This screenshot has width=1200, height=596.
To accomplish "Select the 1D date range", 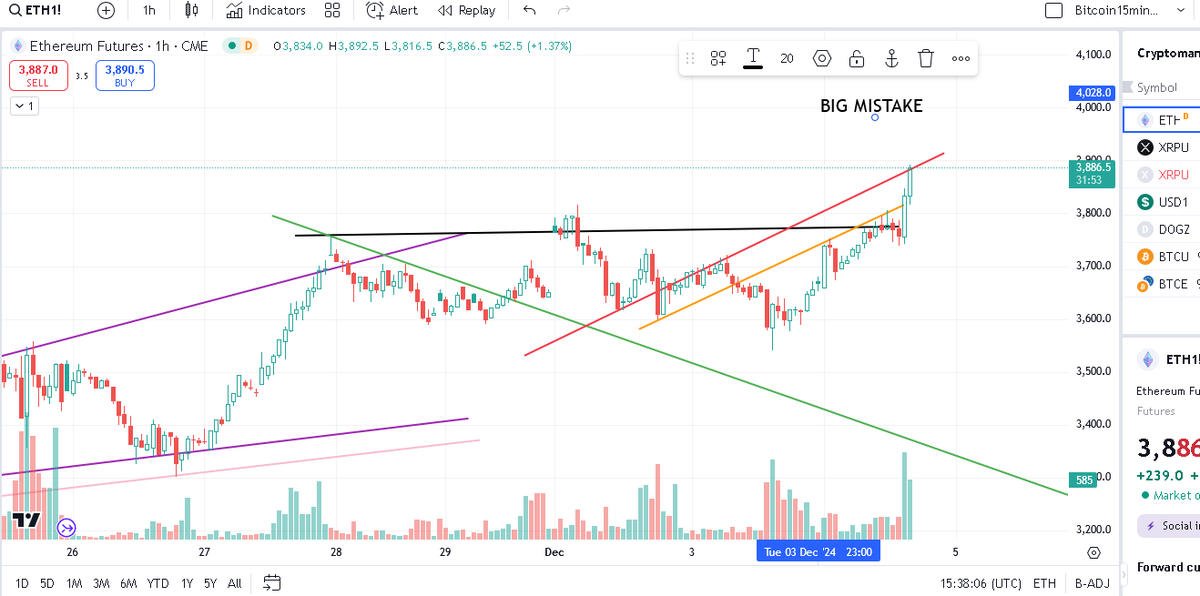I will 21,583.
